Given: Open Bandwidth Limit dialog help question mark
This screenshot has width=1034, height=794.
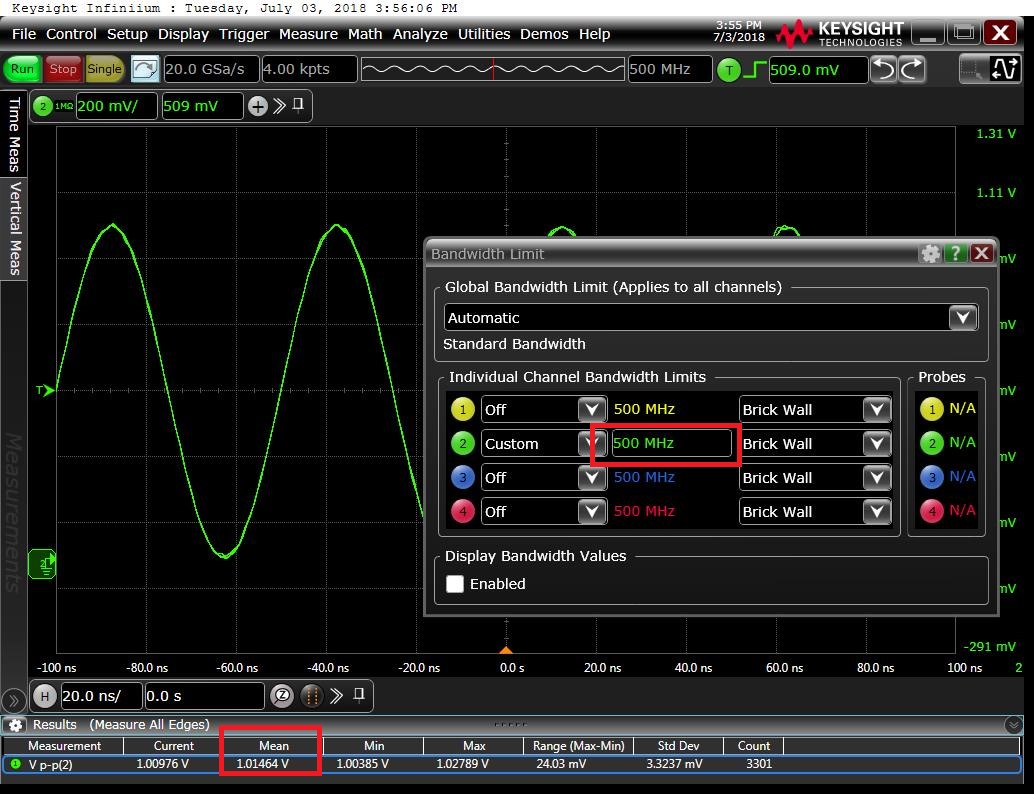Looking at the screenshot, I should pos(956,254).
